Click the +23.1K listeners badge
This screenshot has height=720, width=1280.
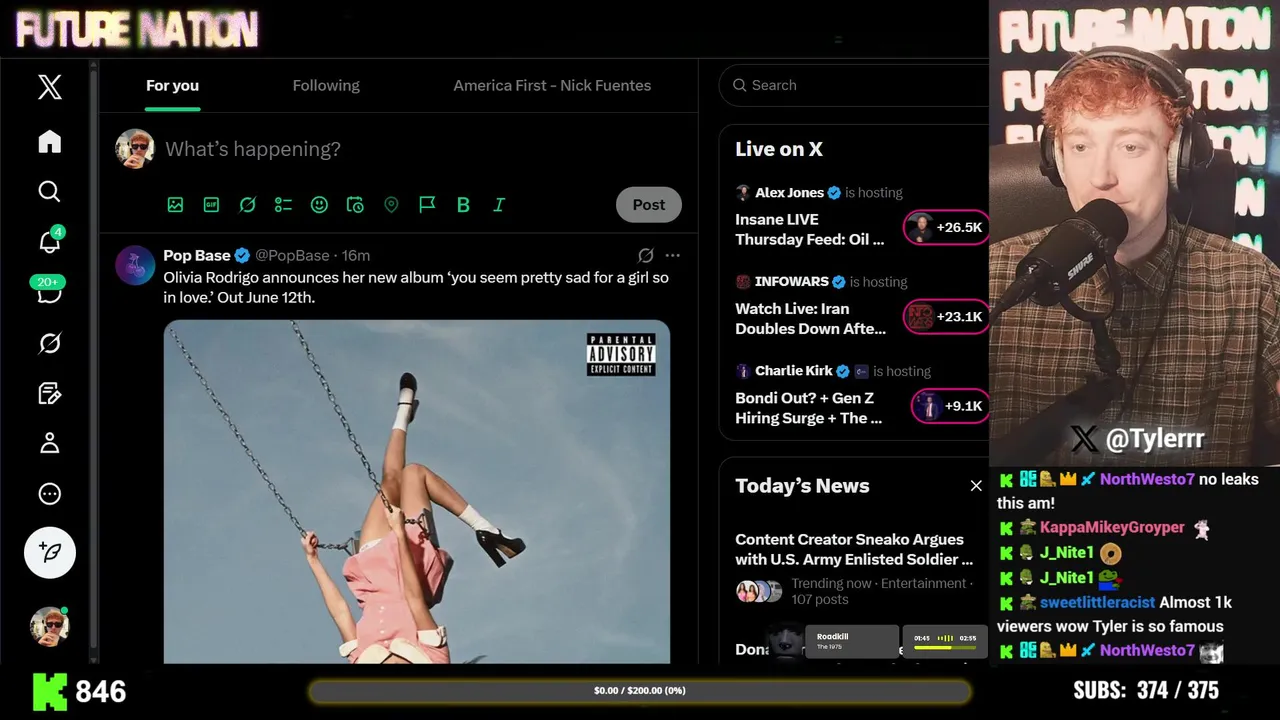click(946, 317)
